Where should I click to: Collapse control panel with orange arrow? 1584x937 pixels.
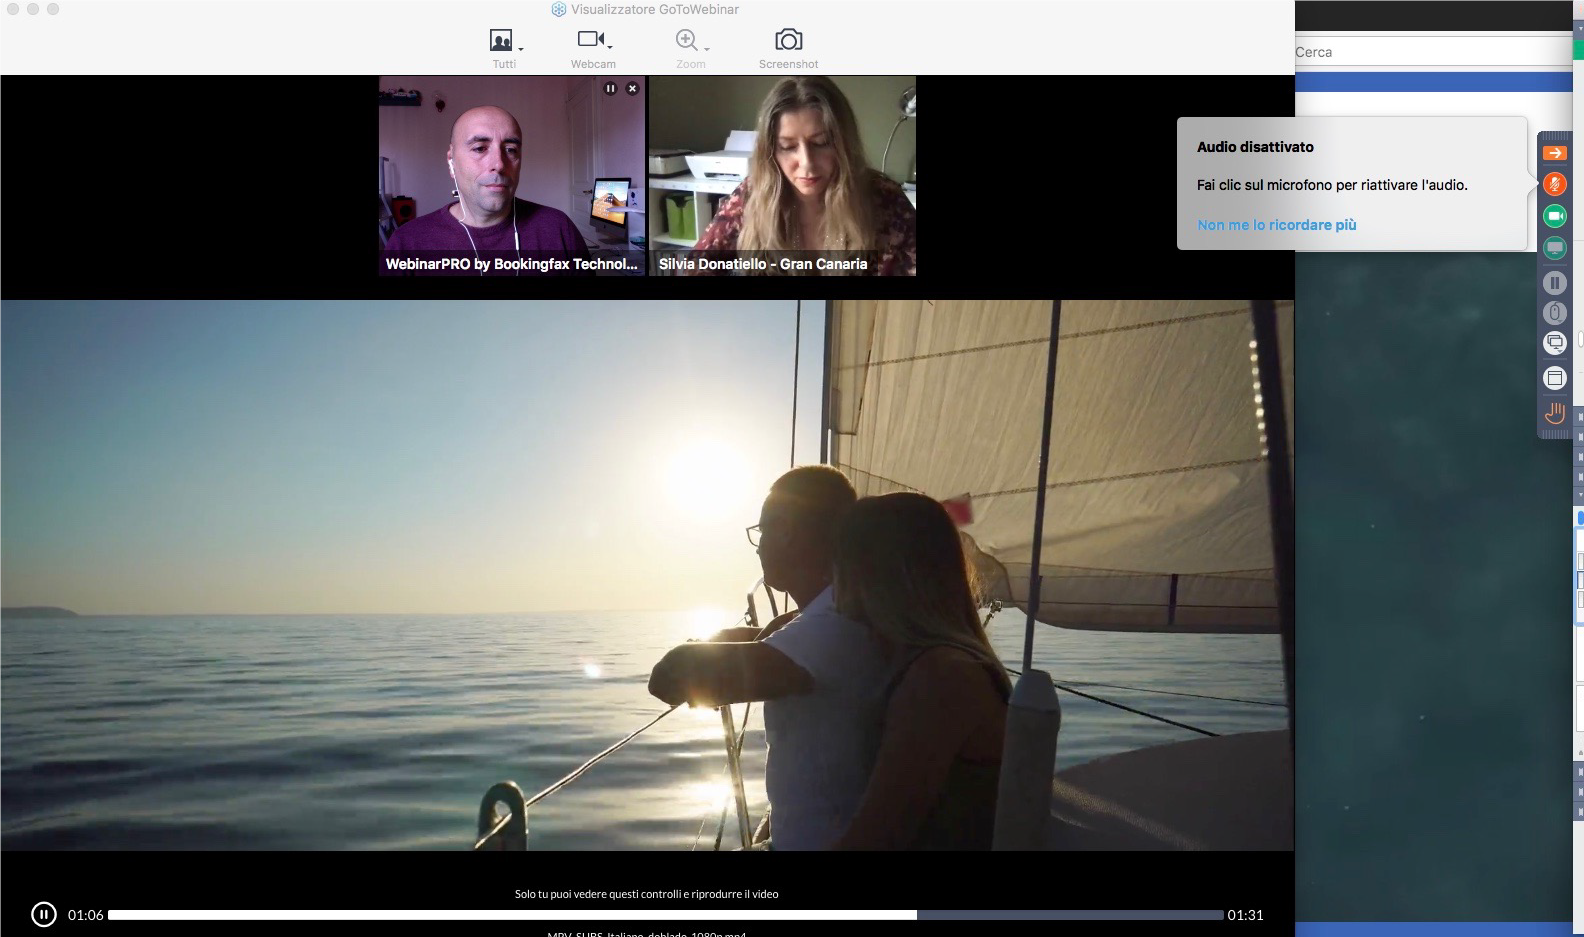pyautogui.click(x=1554, y=153)
